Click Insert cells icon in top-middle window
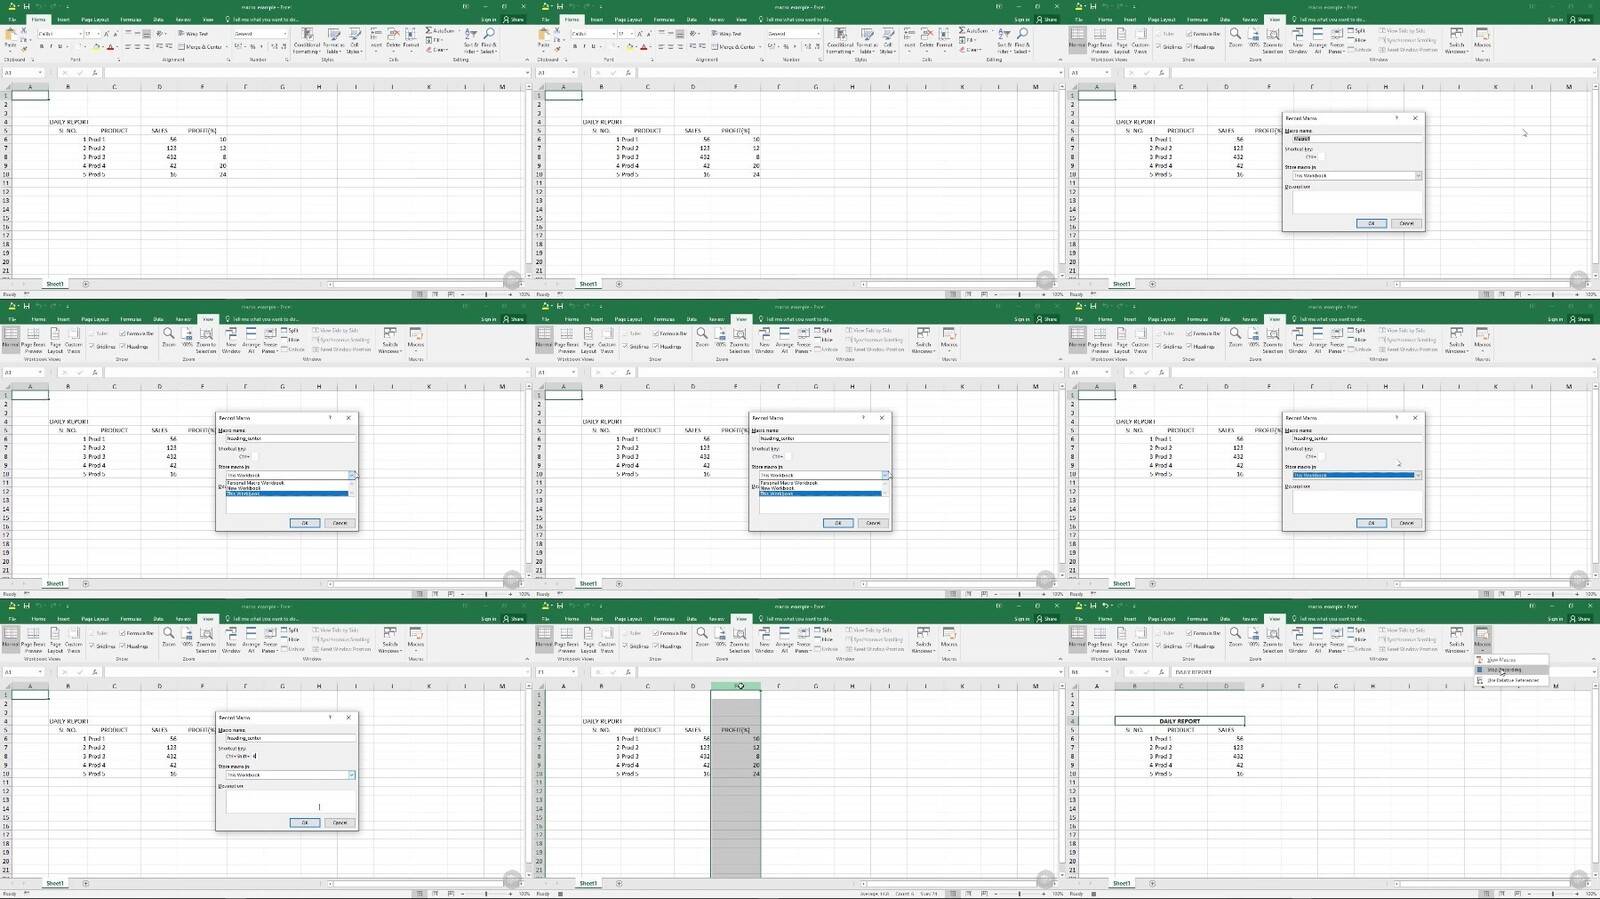Screen dimensions: 1600x899 [910, 40]
